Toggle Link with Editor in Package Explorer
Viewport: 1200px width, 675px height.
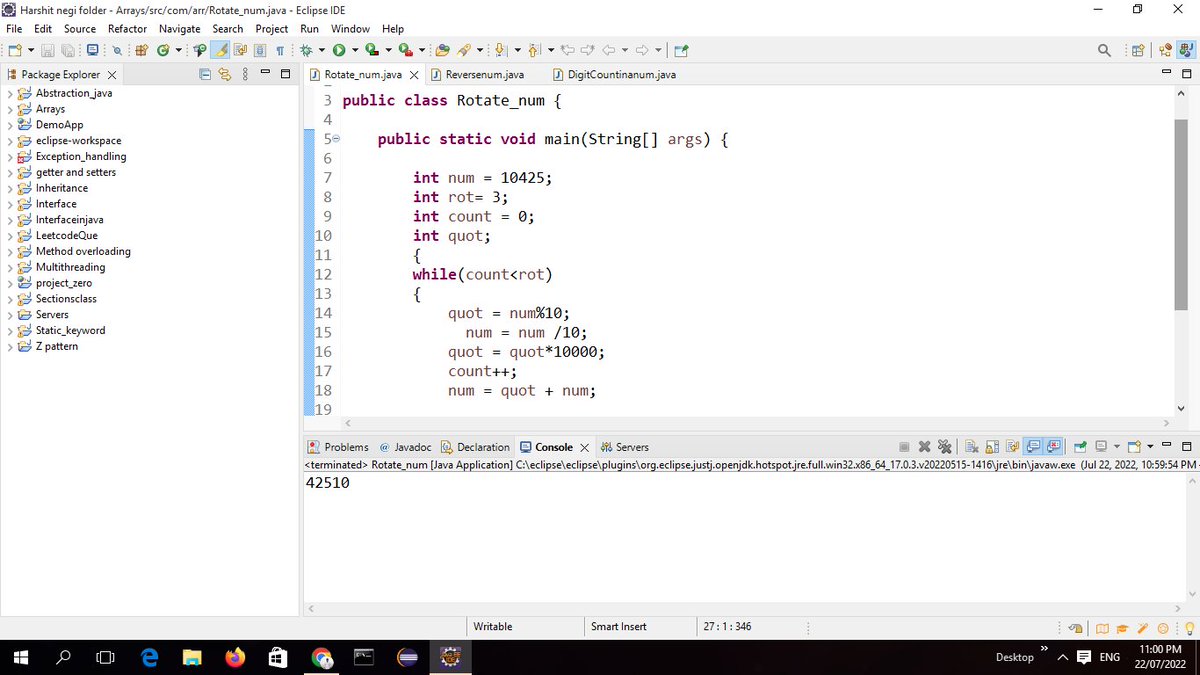tap(225, 74)
